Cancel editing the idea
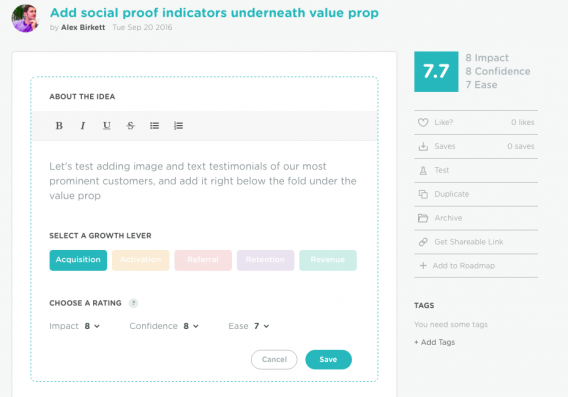 pyautogui.click(x=274, y=360)
